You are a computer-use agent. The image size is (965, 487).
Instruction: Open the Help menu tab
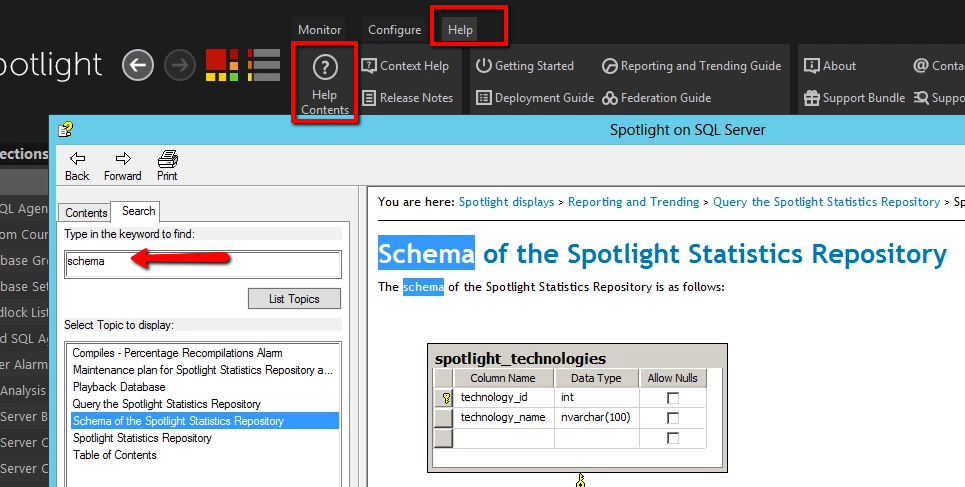coord(460,30)
